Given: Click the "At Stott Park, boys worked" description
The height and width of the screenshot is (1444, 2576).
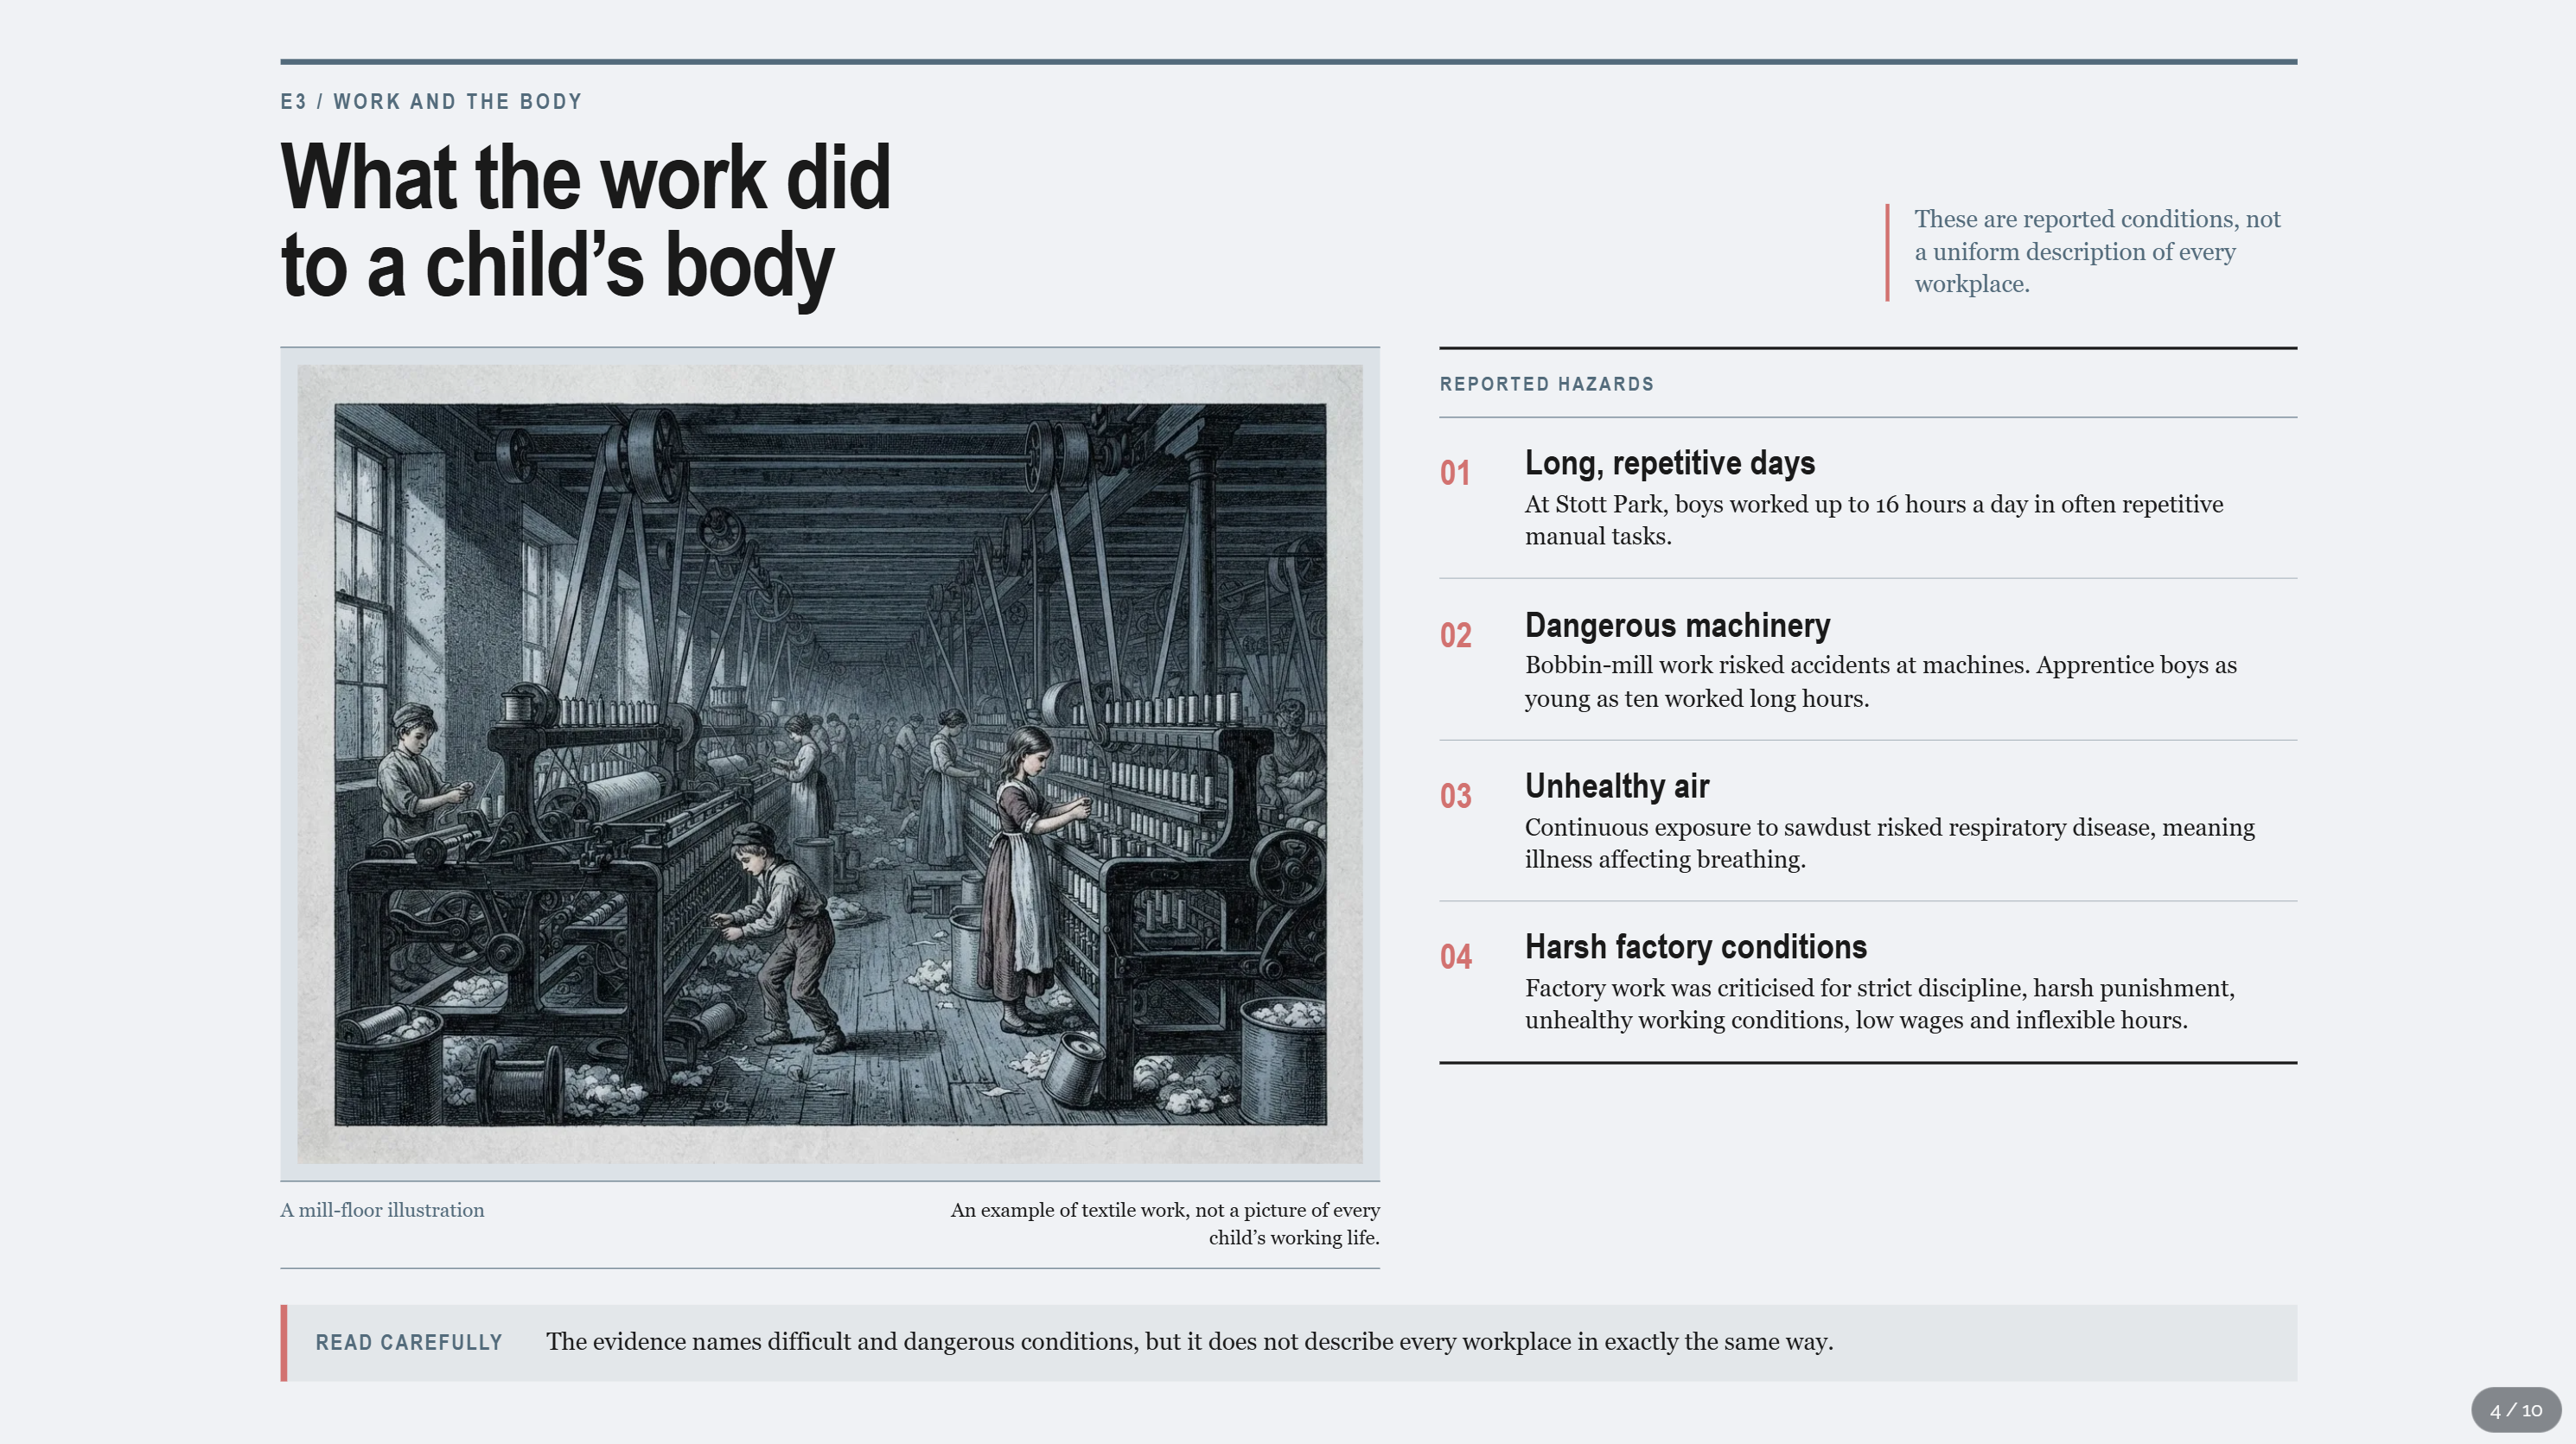Looking at the screenshot, I should pos(1874,520).
